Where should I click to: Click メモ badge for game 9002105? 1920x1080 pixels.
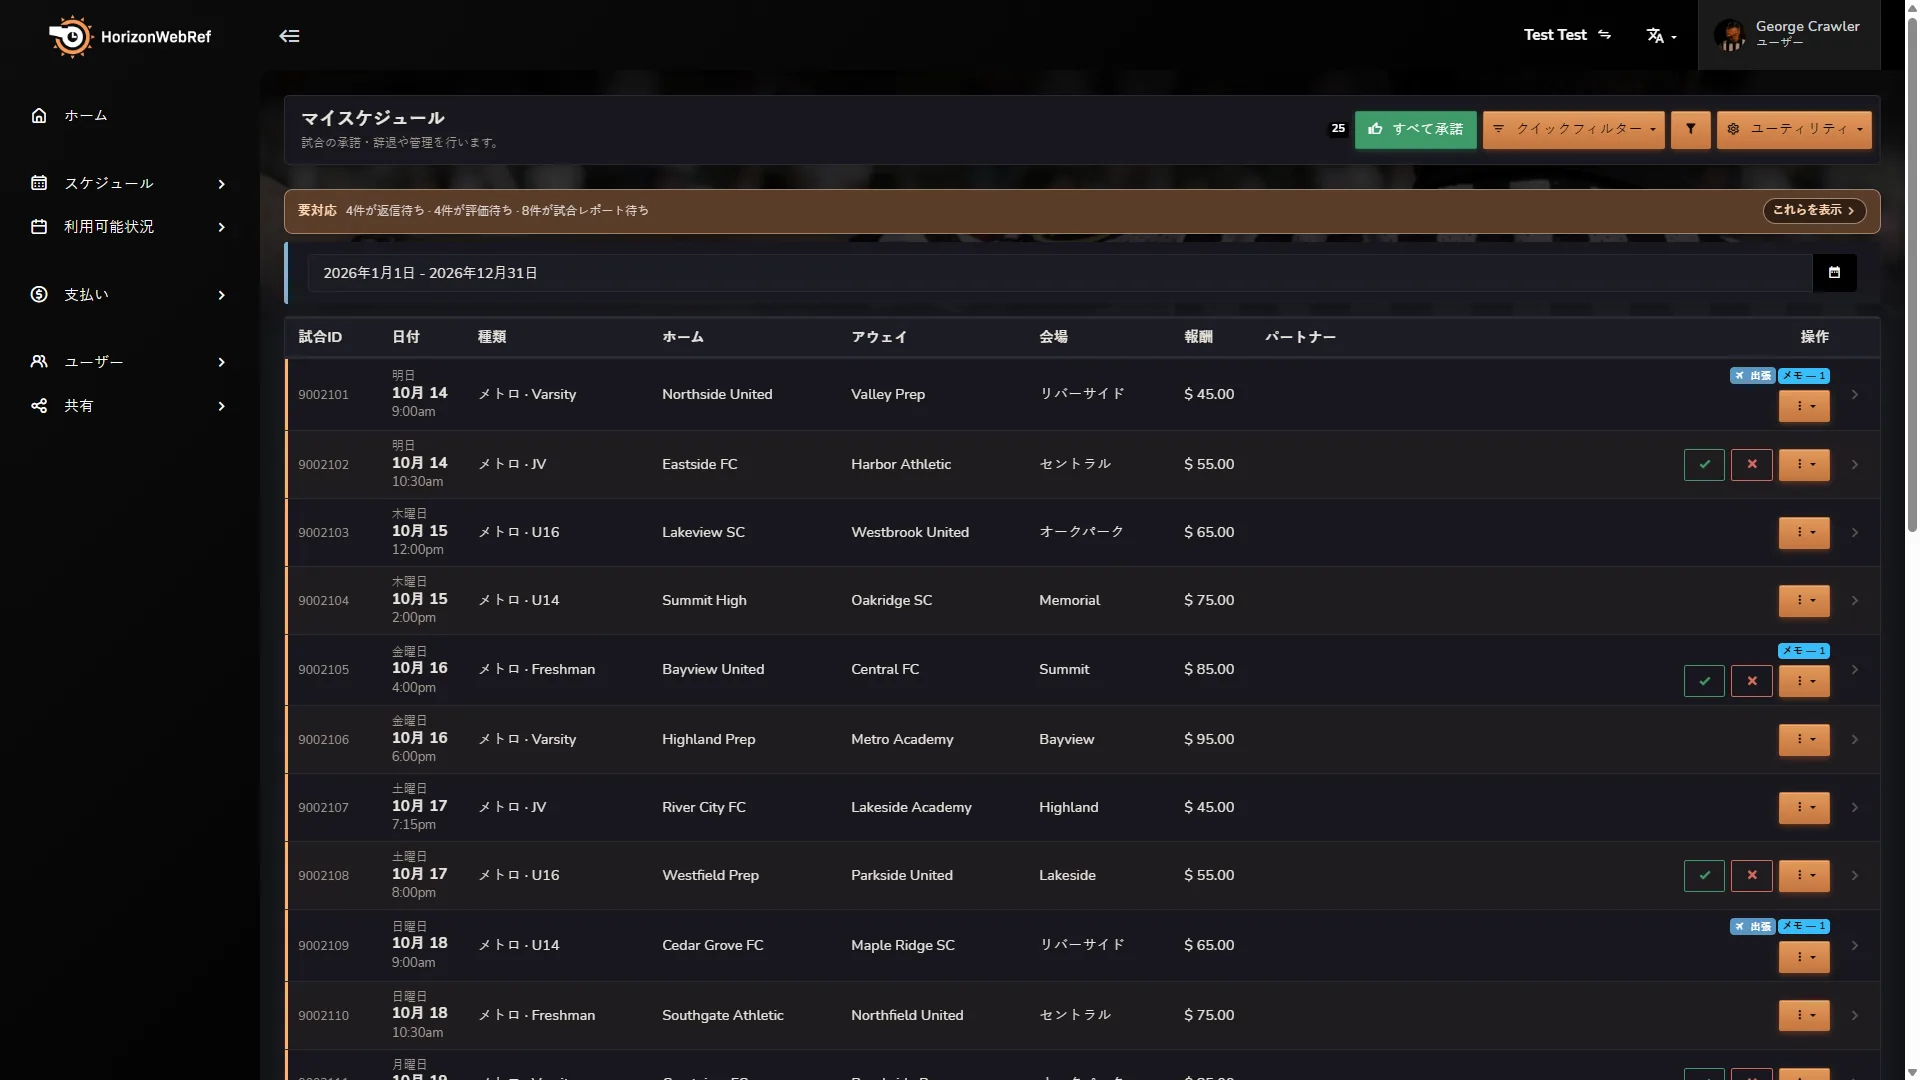point(1804,651)
